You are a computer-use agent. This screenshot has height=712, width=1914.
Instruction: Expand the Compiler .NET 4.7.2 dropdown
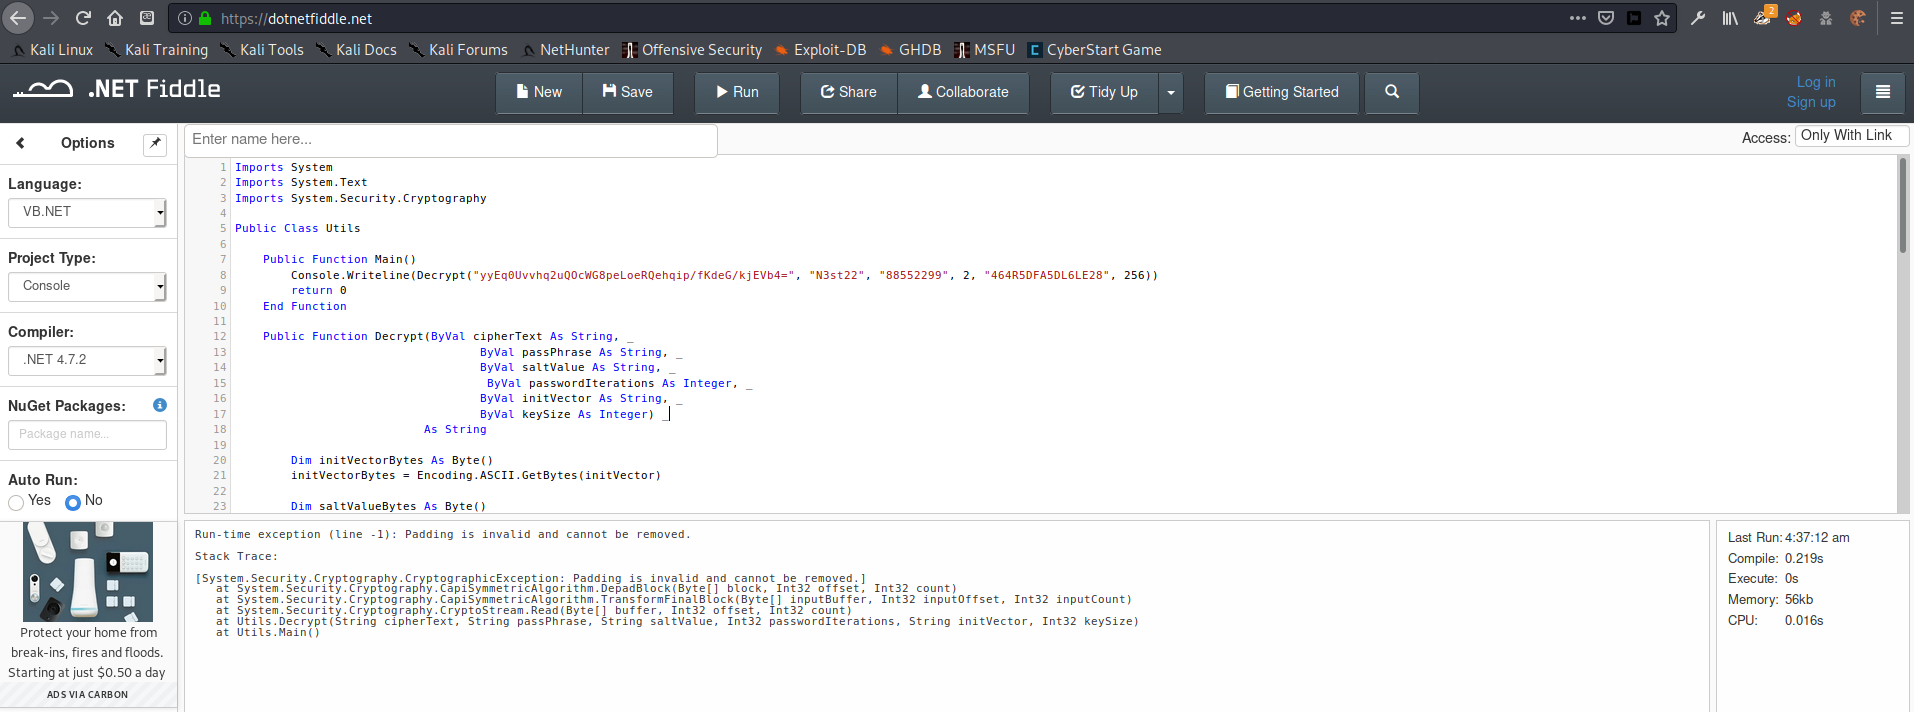pyautogui.click(x=87, y=360)
